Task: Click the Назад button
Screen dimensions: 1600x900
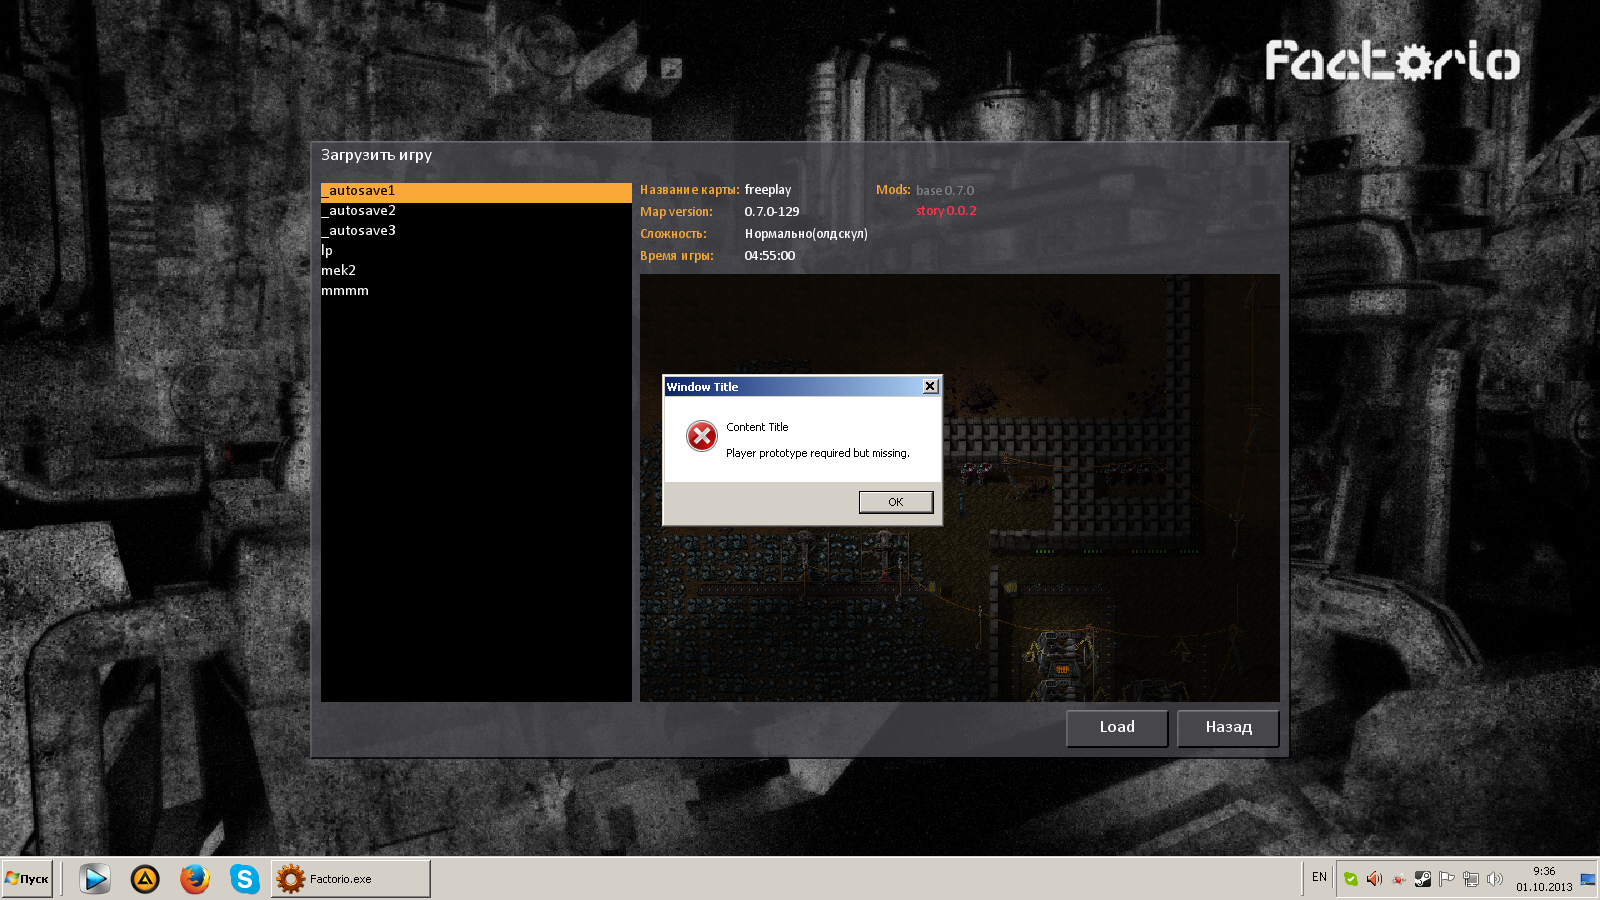Action: tap(1228, 728)
